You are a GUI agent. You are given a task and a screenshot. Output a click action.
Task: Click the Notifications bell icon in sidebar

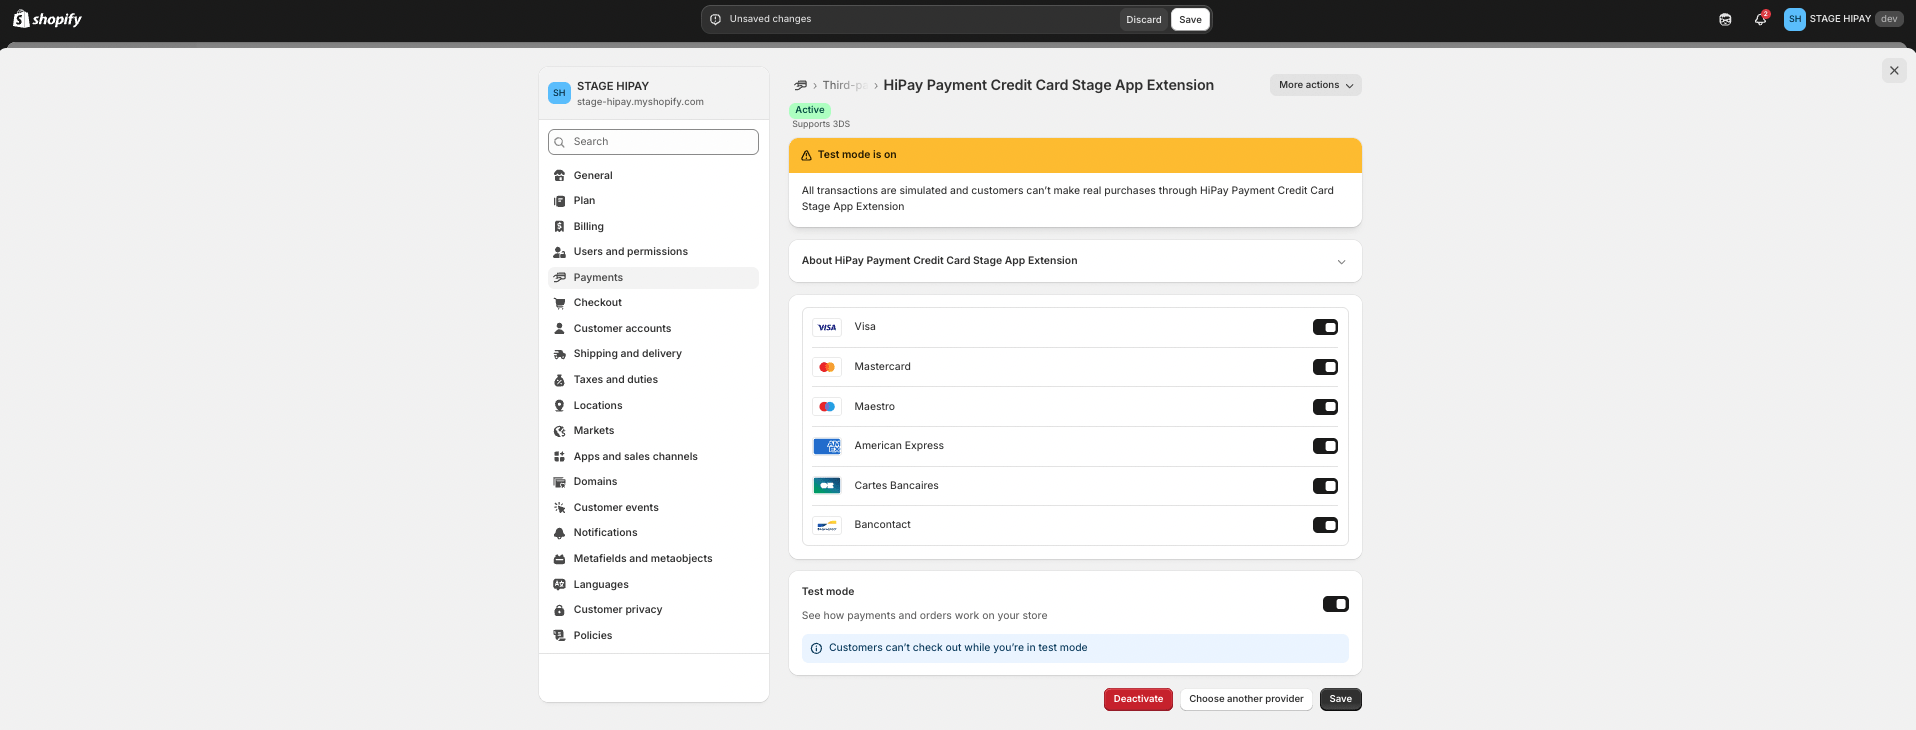pyautogui.click(x=560, y=533)
